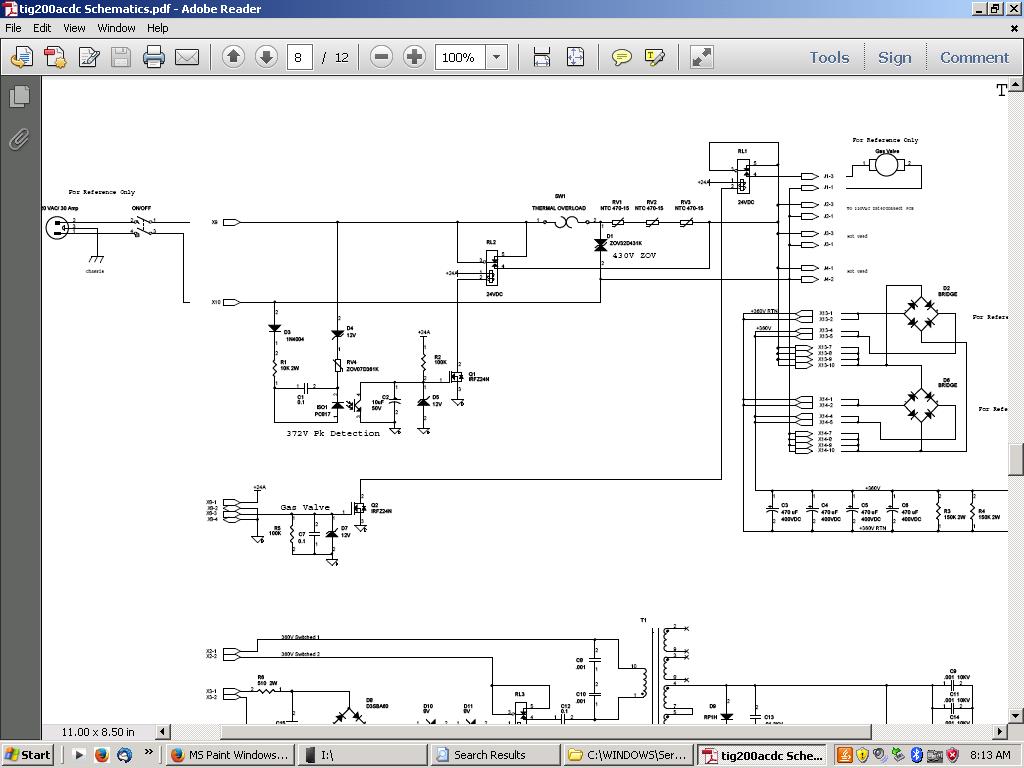Switch to C:\WINDOWS folder taskbar window
The height and width of the screenshot is (768, 1024).
pyautogui.click(x=628, y=755)
